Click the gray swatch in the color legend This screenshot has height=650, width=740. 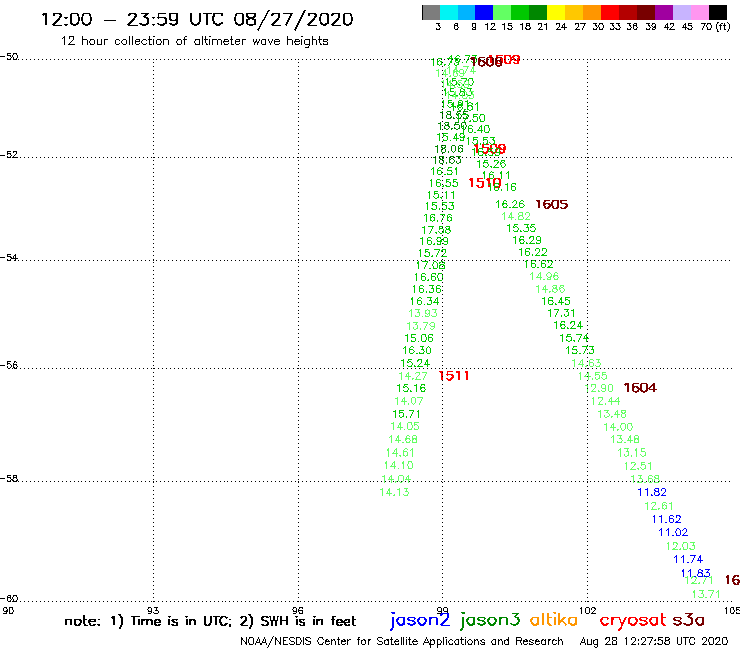431,12
